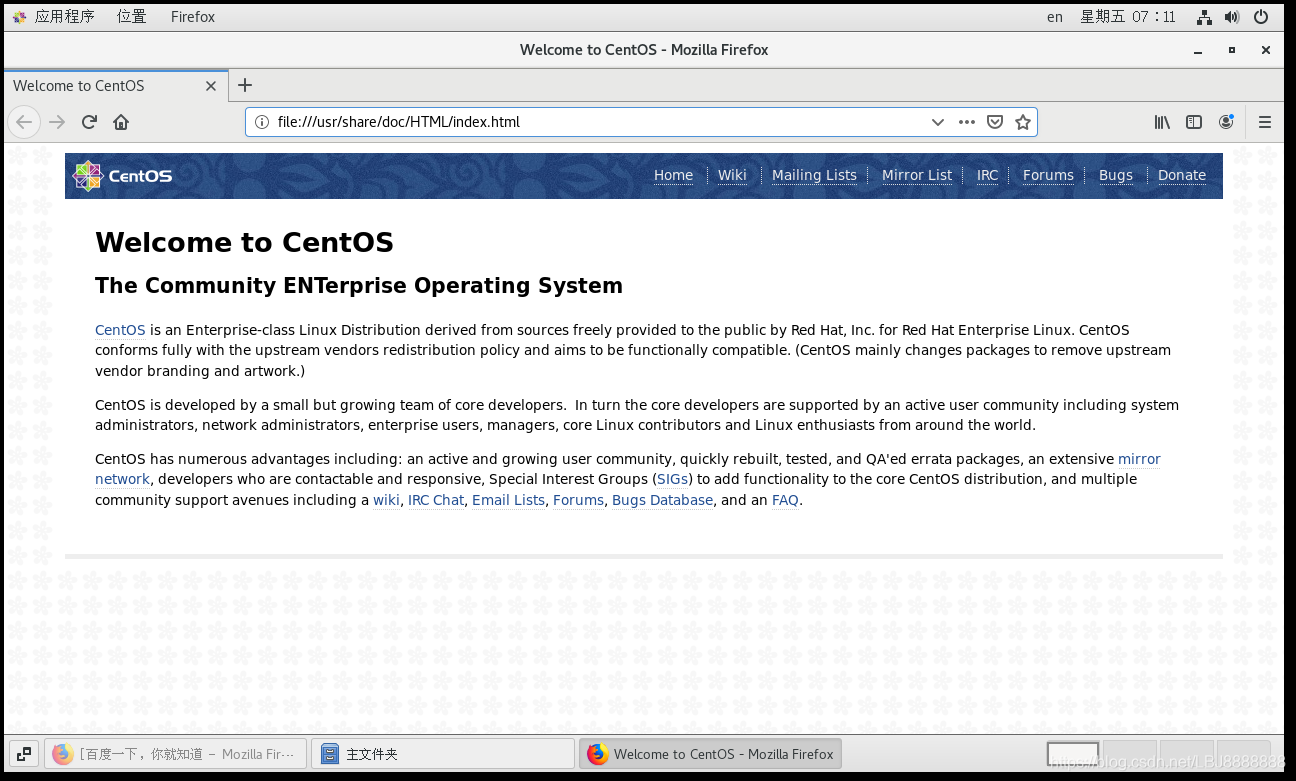
Task: Follow the Forums link in paragraph
Action: click(x=578, y=500)
